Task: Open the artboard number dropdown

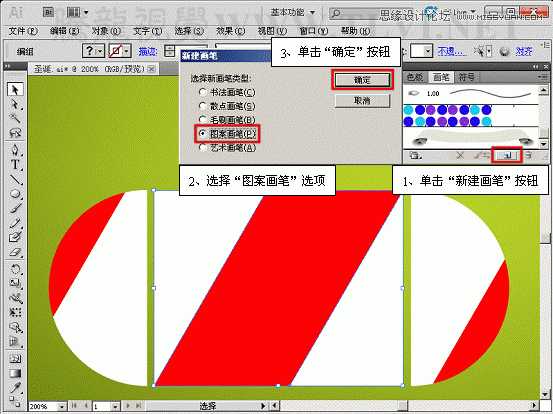Action: pyautogui.click(x=115, y=406)
